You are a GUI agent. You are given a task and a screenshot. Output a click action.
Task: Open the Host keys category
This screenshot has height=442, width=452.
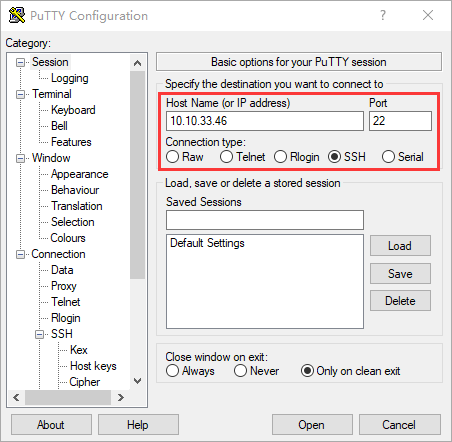click(93, 366)
